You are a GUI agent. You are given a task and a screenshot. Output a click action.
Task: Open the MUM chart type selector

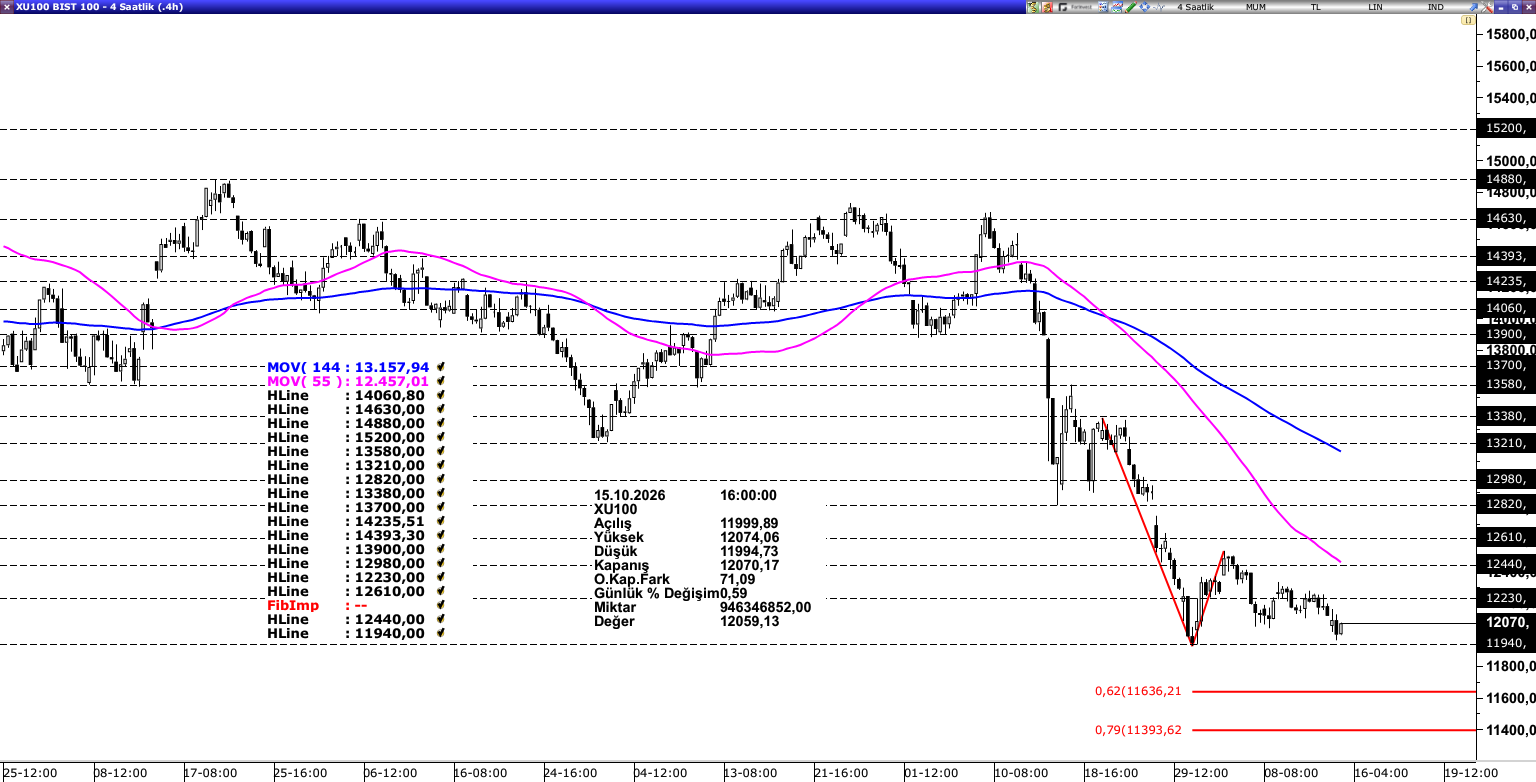click(1256, 7)
